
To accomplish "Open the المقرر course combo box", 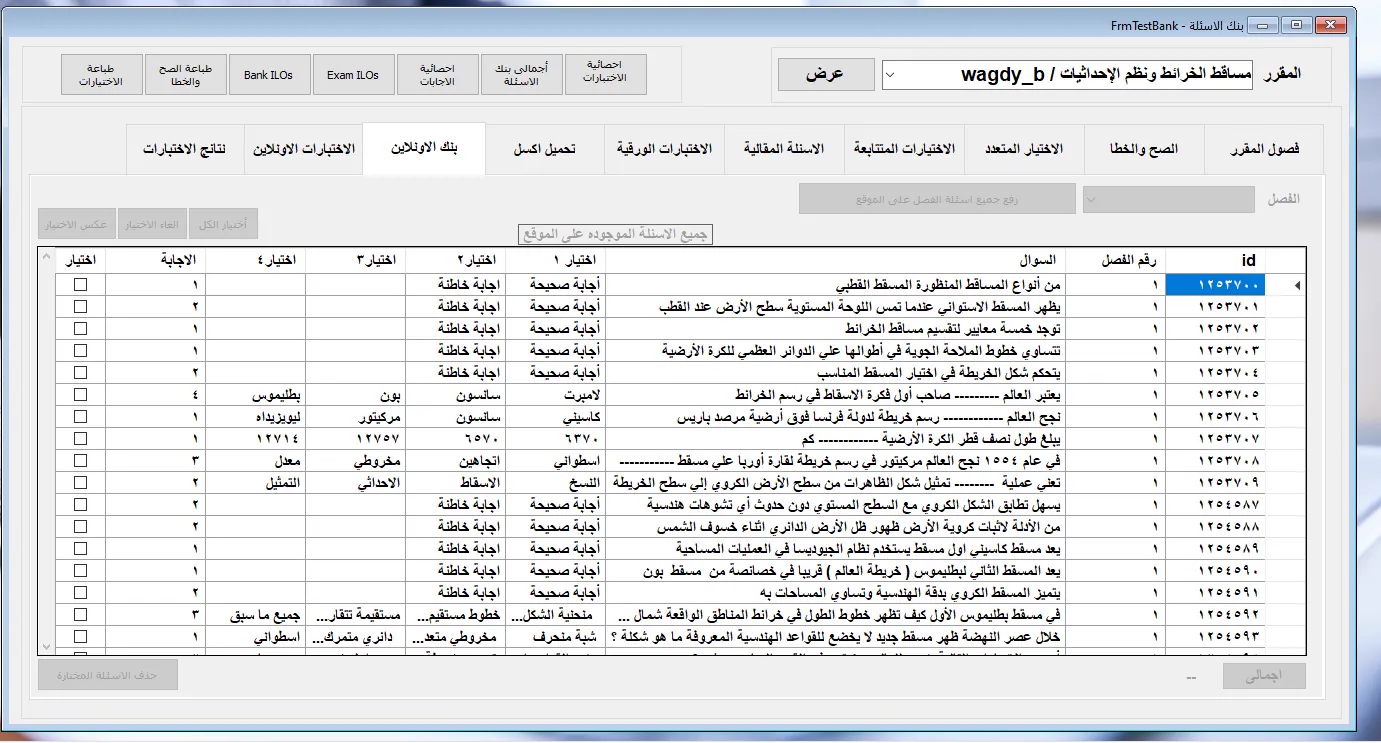I will (1067, 74).
